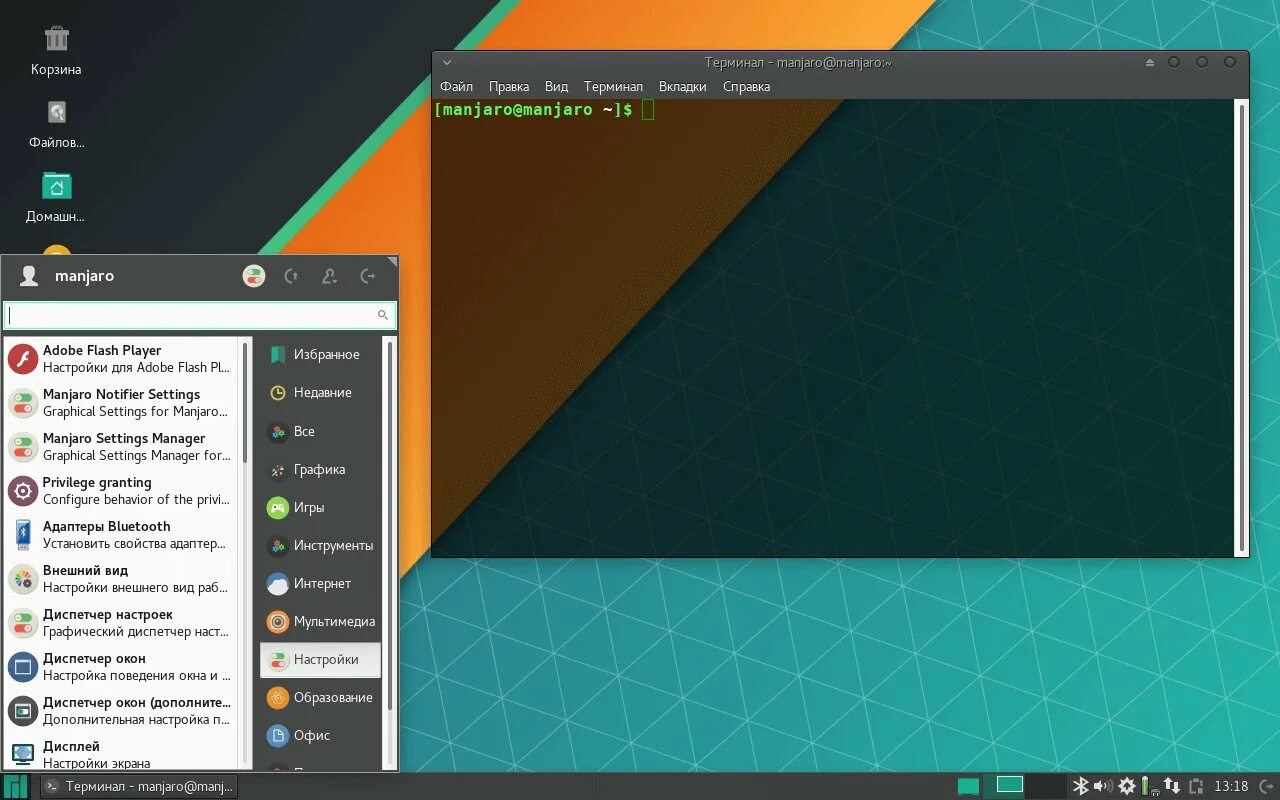
Task: Log out via the menu header icon
Action: tap(367, 276)
